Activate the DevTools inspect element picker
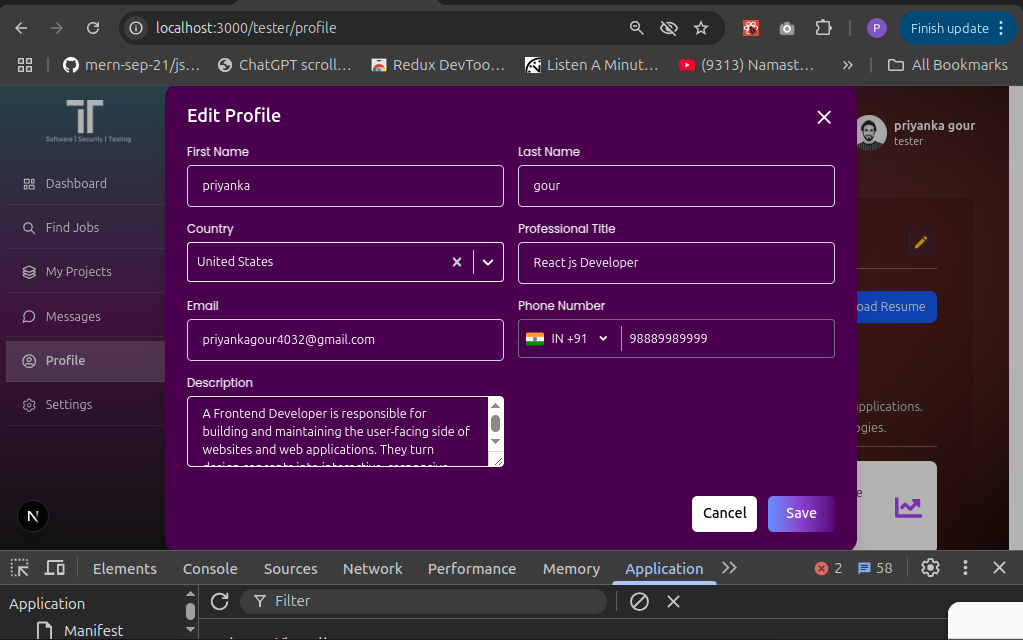Viewport: 1023px width, 640px height. 20,568
